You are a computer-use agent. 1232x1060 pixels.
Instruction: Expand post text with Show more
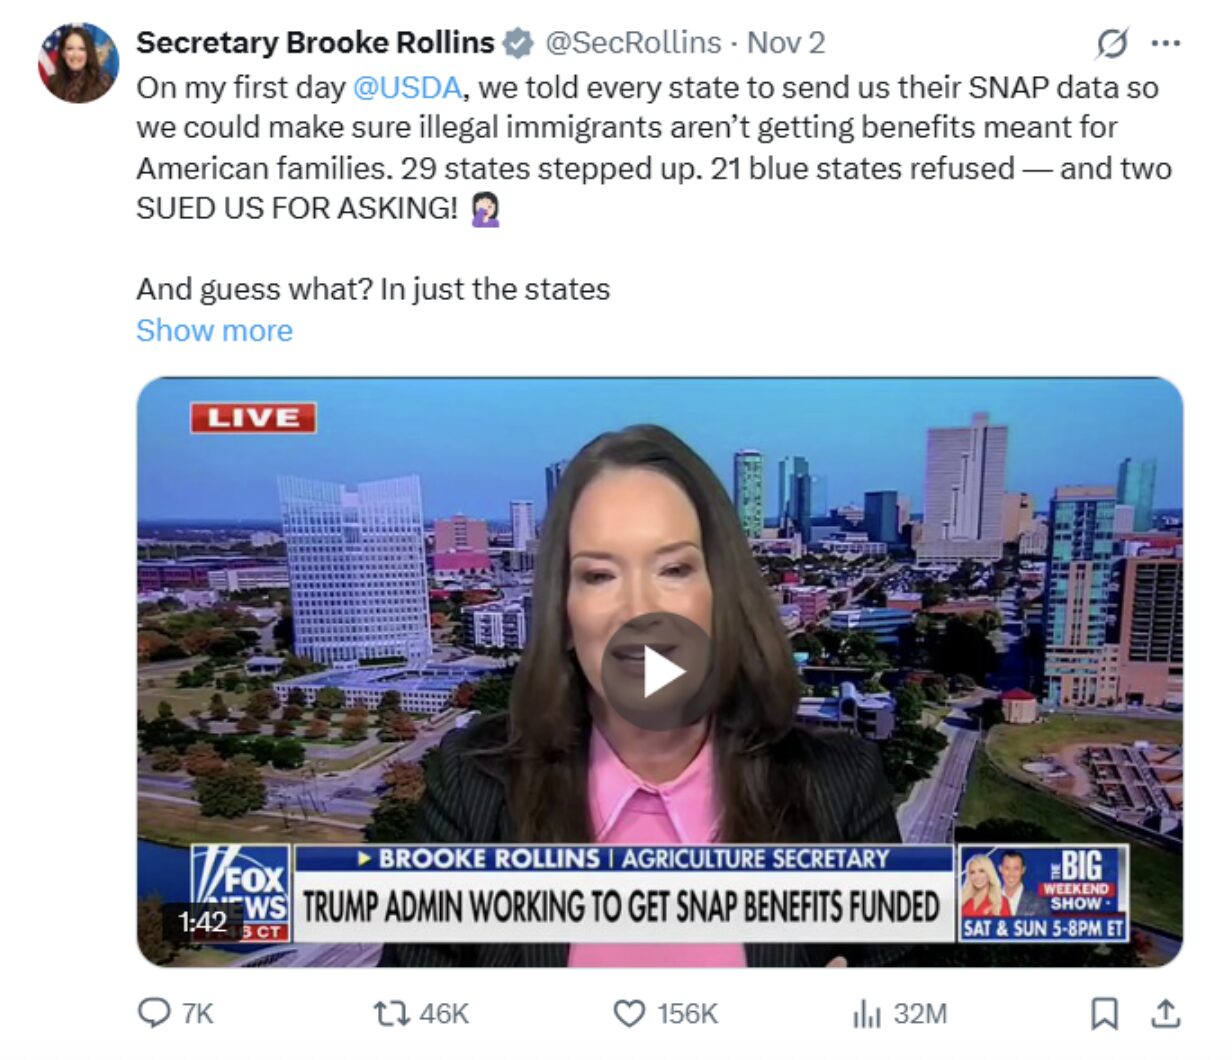click(214, 330)
